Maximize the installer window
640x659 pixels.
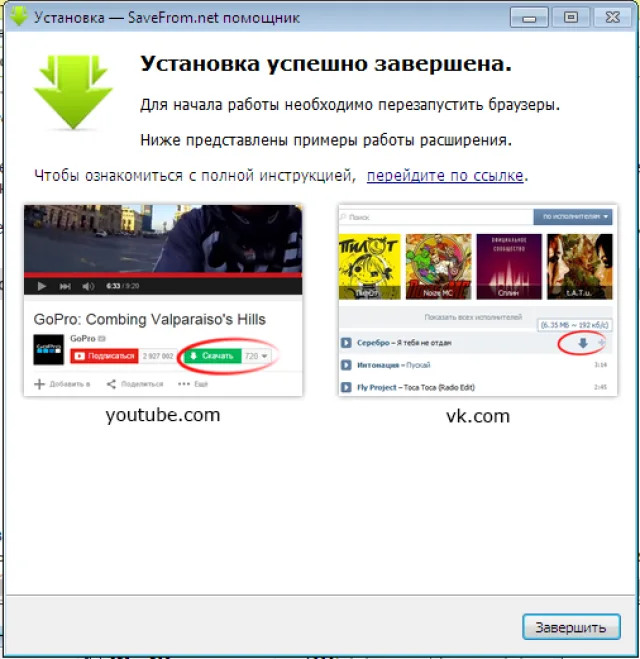[x=571, y=18]
